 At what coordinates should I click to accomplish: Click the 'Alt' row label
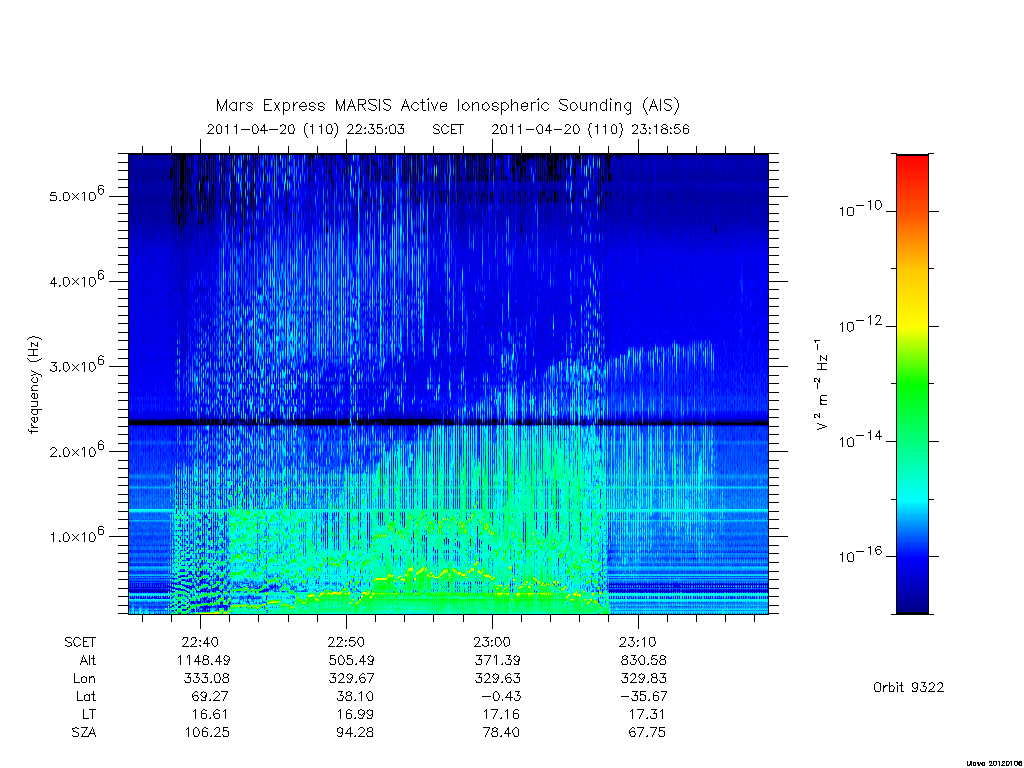pos(88,660)
